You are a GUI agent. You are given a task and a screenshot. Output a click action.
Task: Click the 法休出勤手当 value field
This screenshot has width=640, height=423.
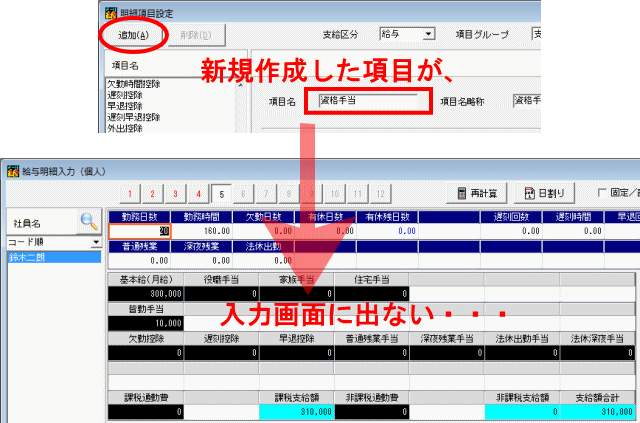pyautogui.click(x=522, y=353)
